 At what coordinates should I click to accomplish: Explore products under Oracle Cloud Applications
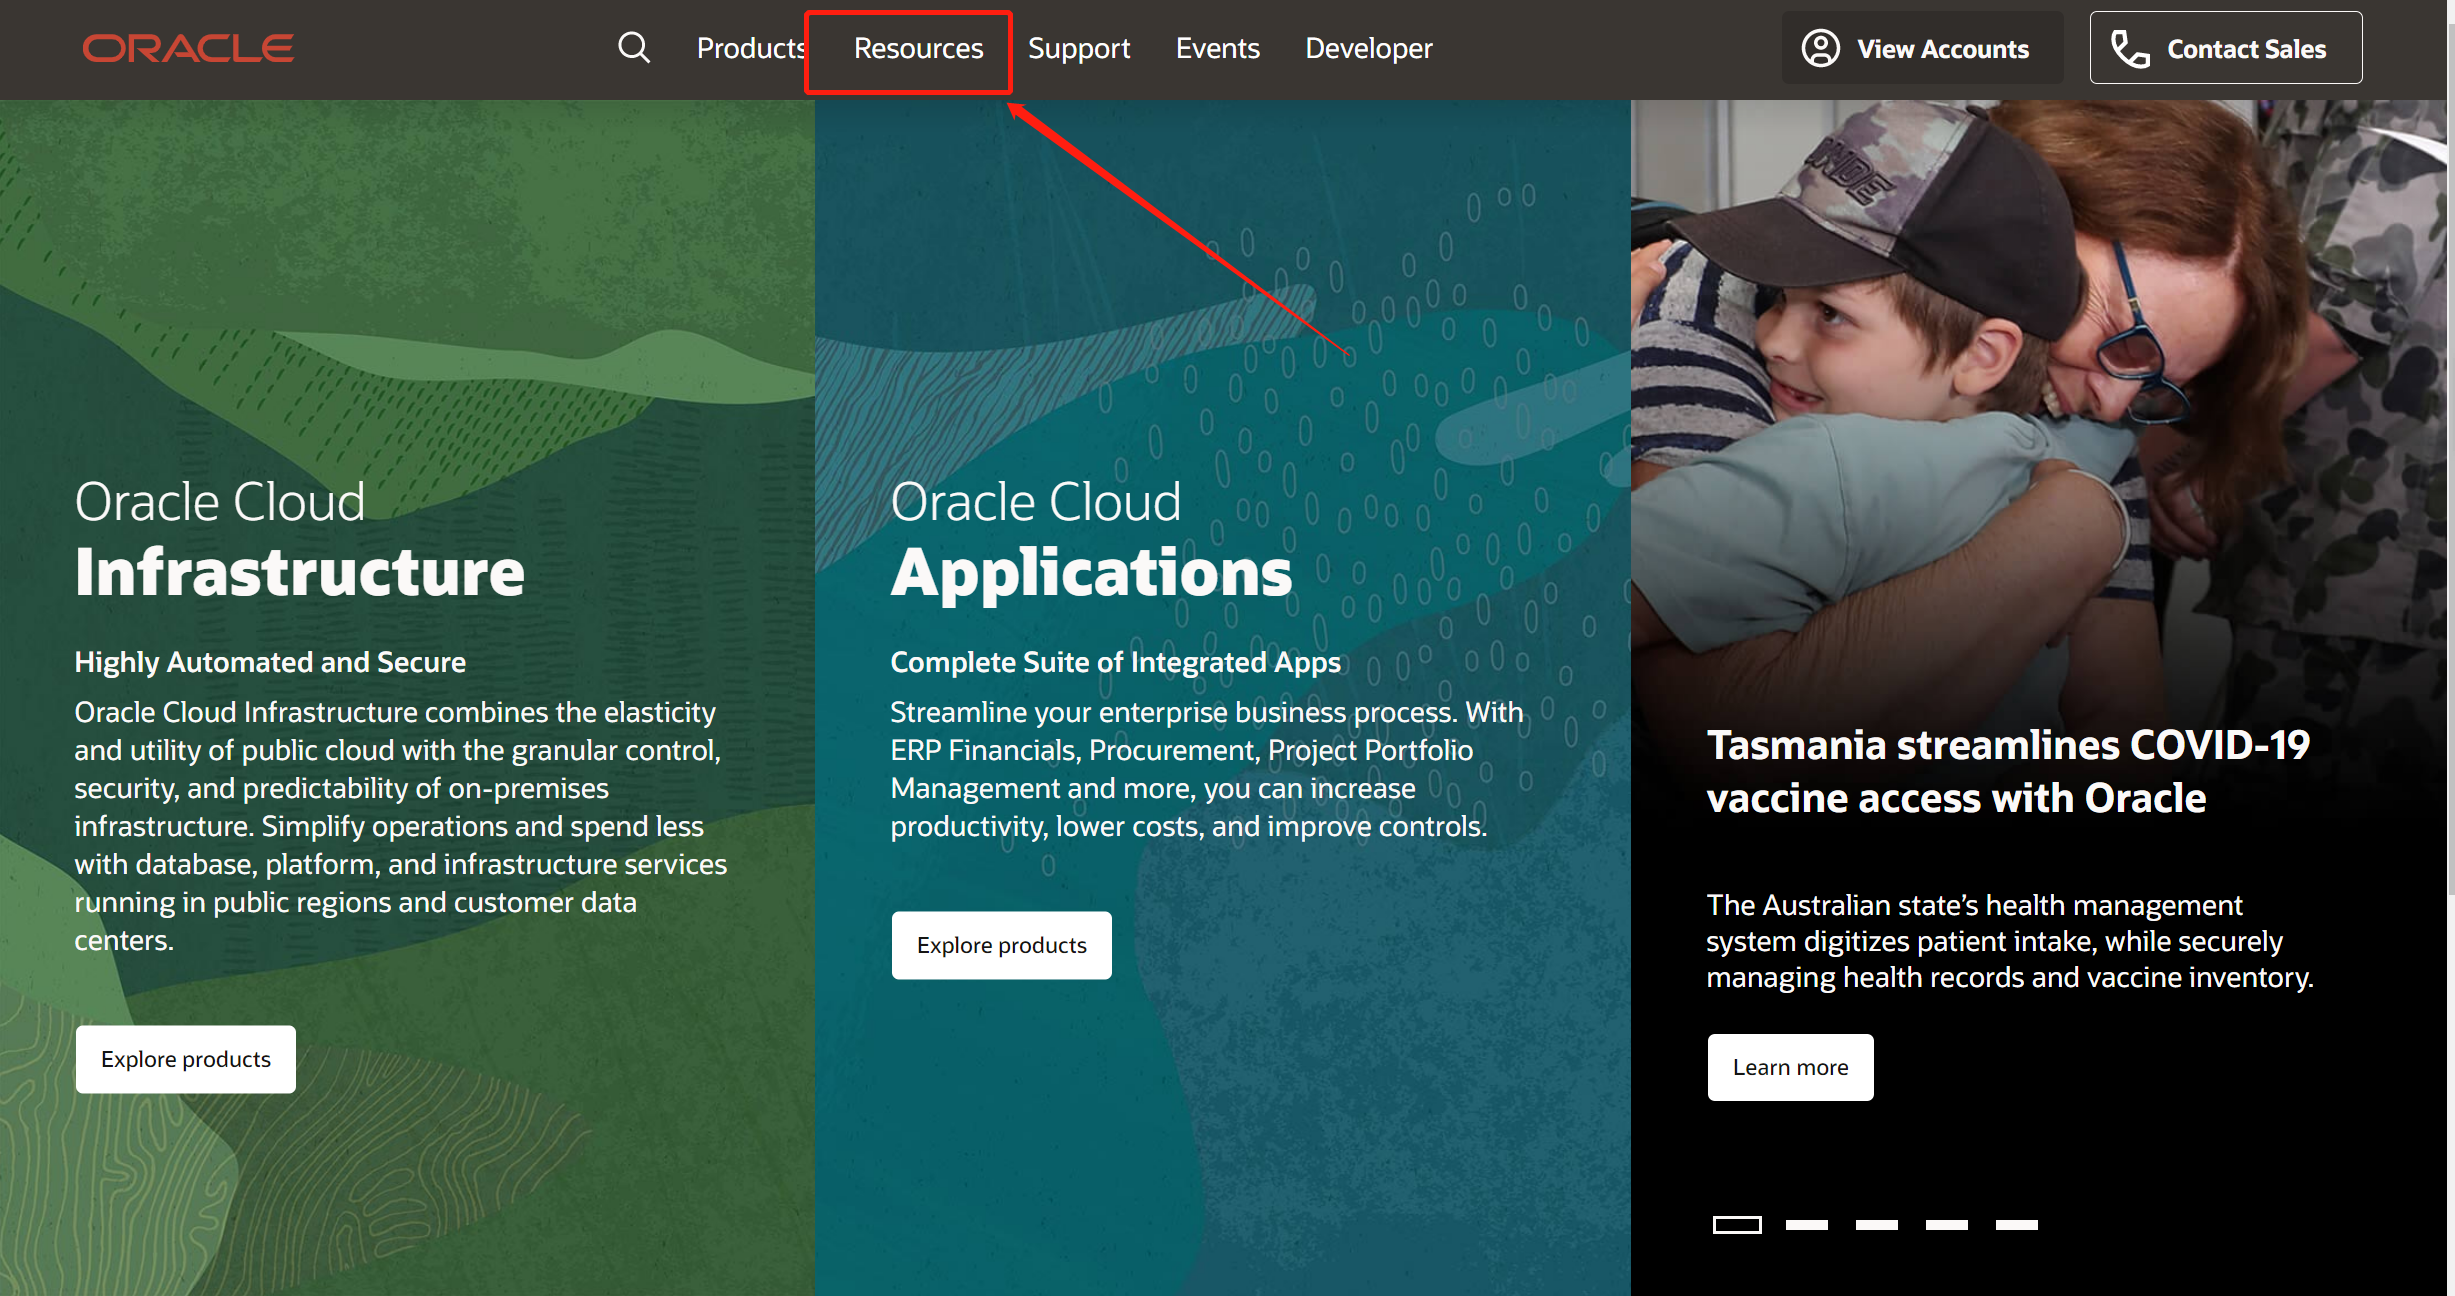coord(1001,945)
